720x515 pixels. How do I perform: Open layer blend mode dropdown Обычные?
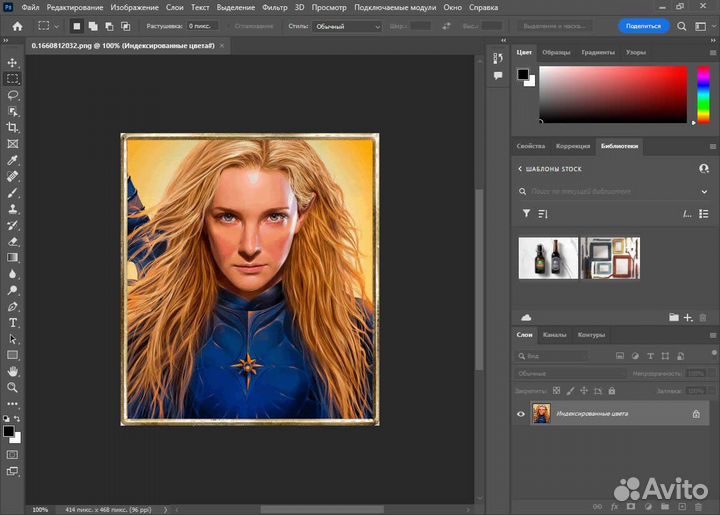(x=569, y=373)
